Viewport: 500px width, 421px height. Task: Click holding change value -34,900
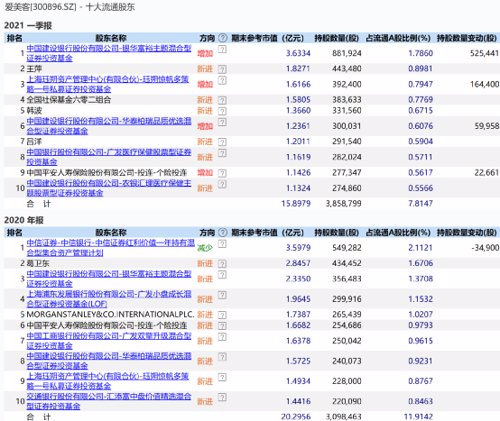485,248
